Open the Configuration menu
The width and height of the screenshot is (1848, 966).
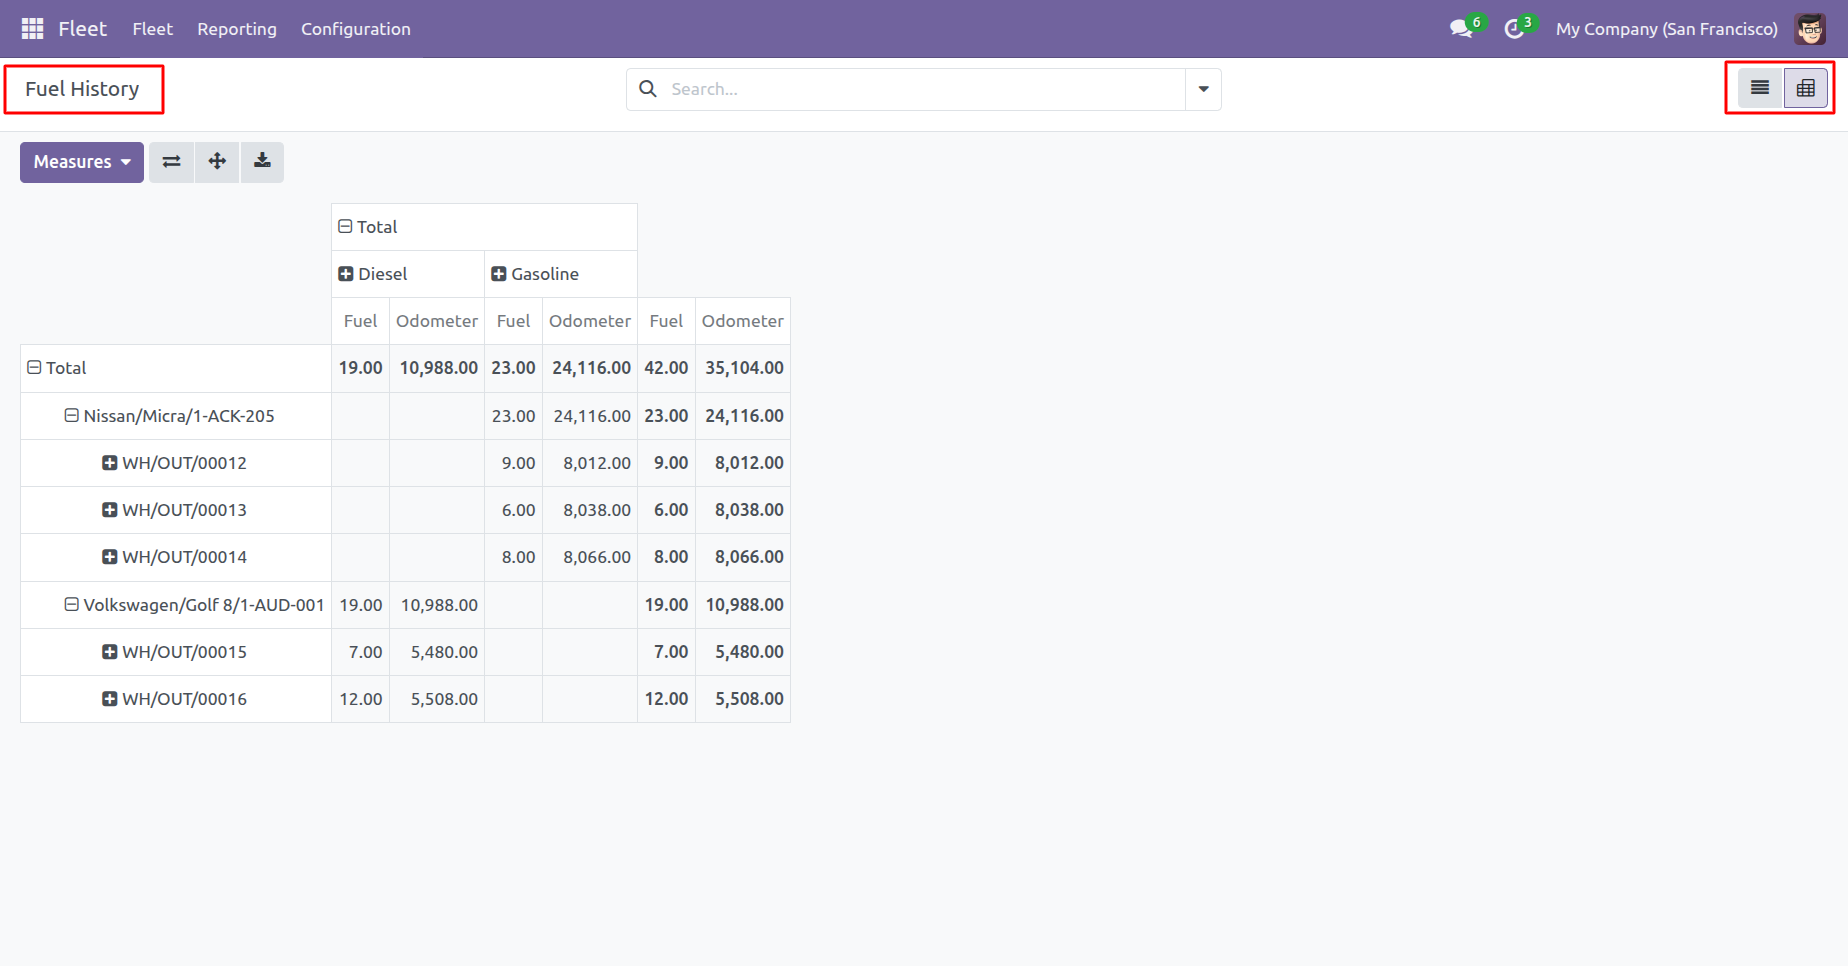pyautogui.click(x=356, y=29)
